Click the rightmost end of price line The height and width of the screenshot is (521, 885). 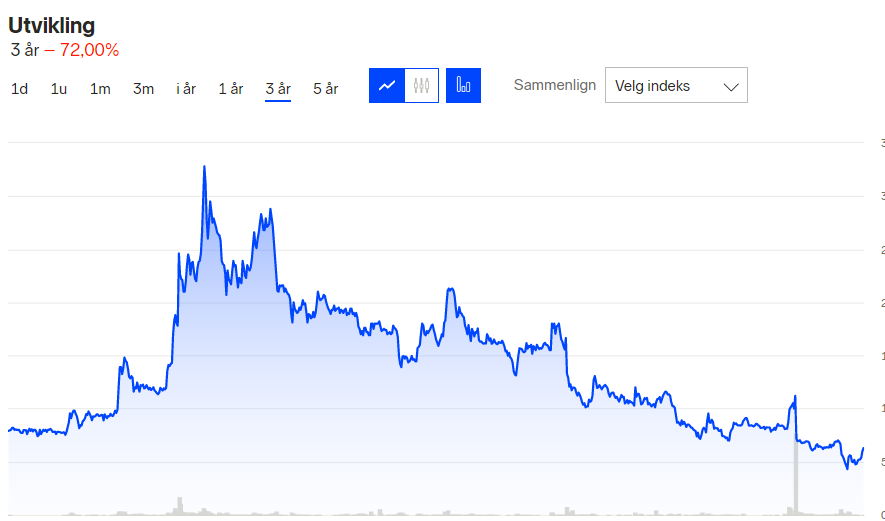coord(862,448)
